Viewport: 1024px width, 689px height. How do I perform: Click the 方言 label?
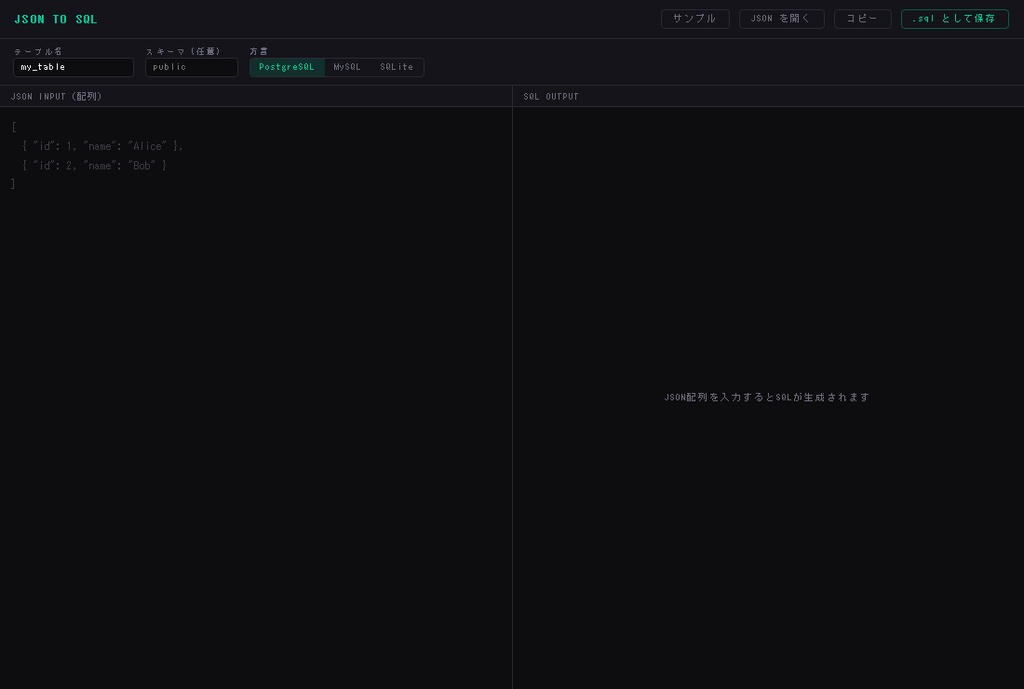[259, 52]
